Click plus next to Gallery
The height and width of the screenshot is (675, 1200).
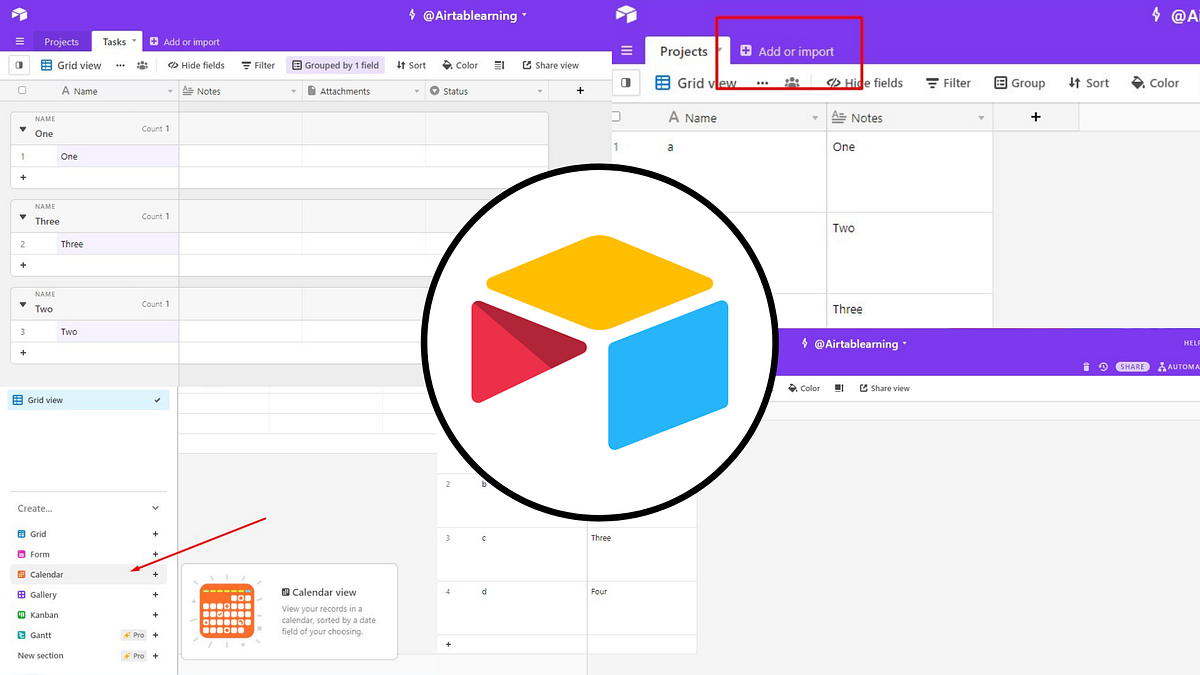(155, 595)
